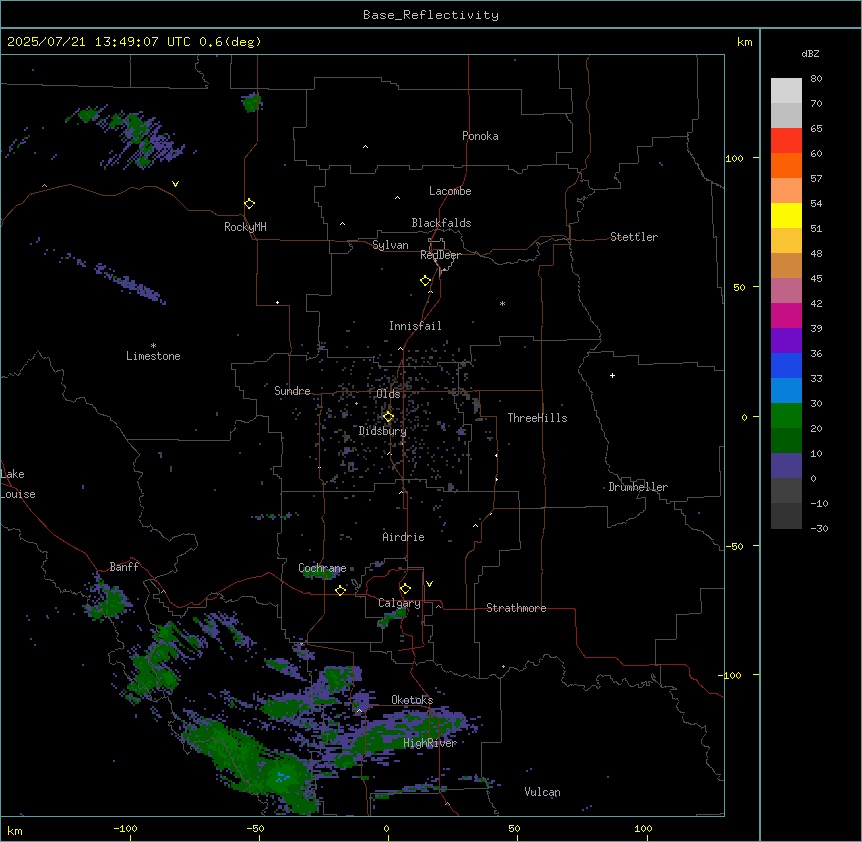
Task: Pick the light gray 70-80 dBZ legend swatch
Action: click(x=786, y=91)
